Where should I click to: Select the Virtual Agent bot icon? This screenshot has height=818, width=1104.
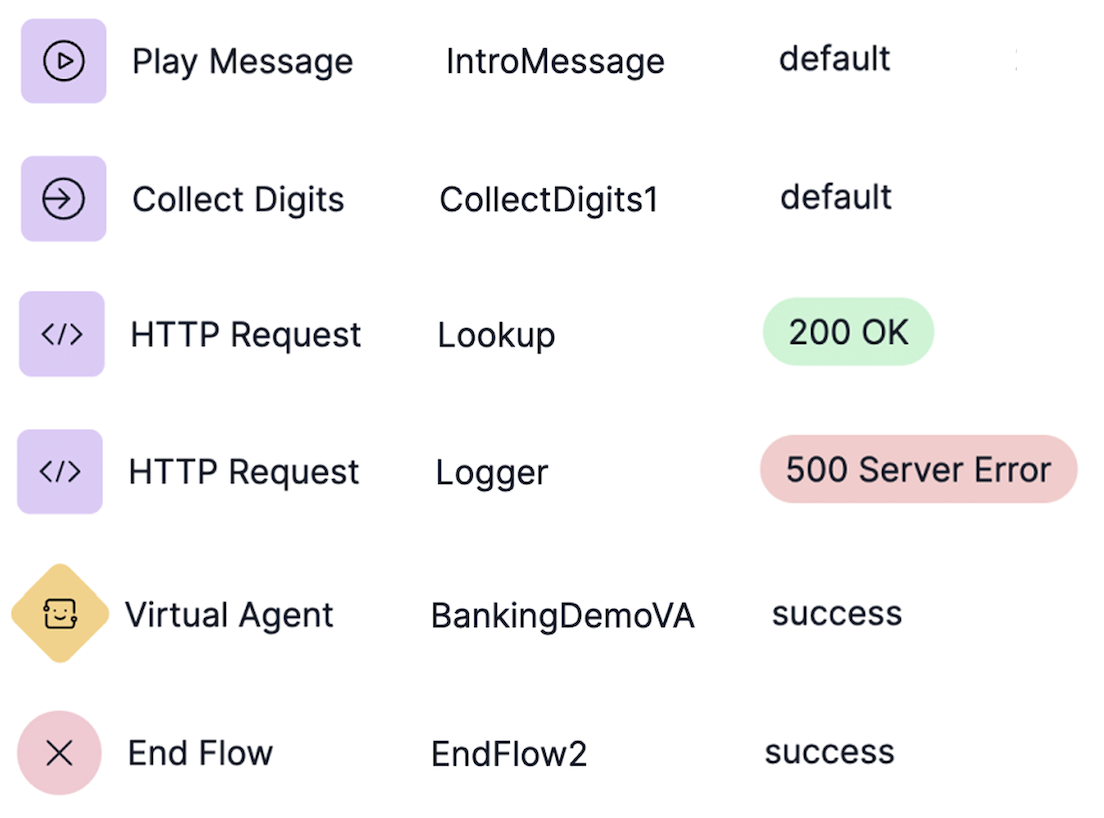point(60,614)
